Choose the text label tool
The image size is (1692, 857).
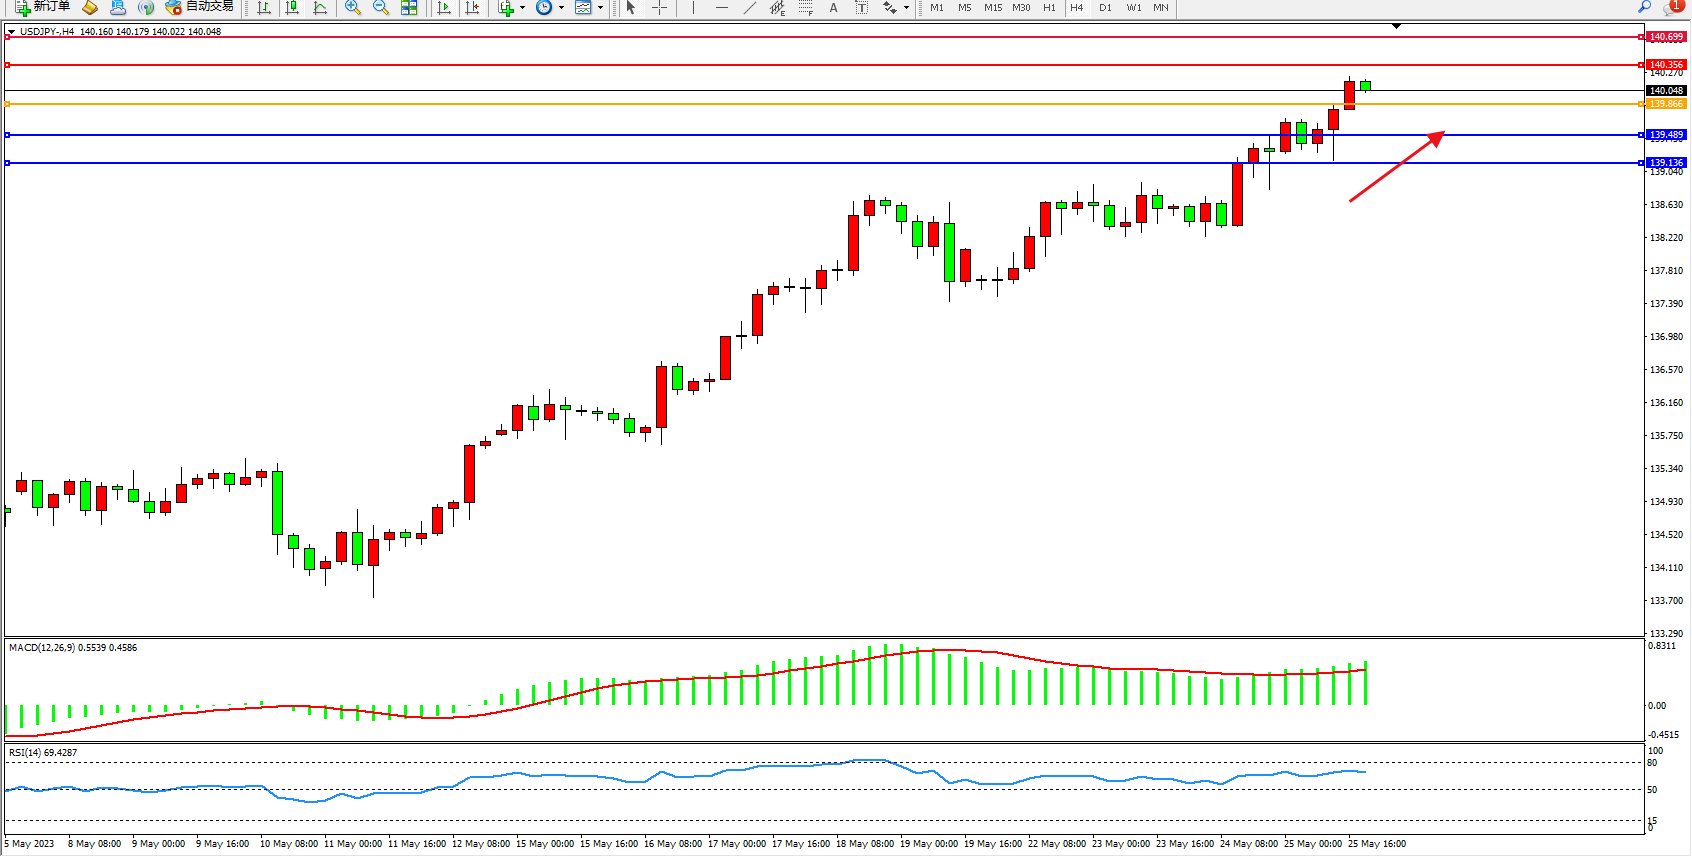[834, 8]
